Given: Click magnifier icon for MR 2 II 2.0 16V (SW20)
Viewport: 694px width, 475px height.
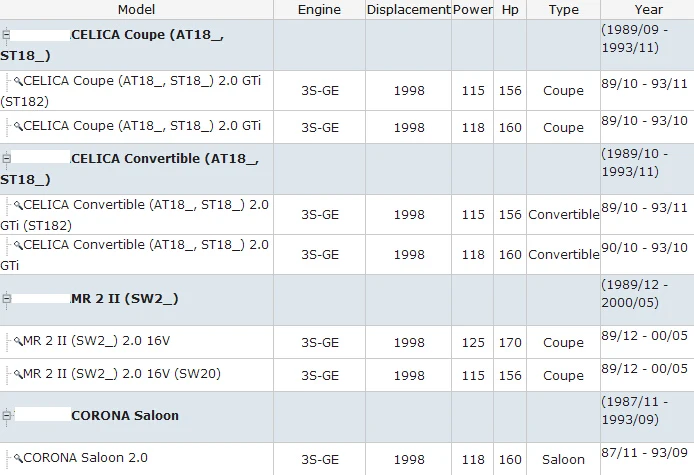Looking at the screenshot, I should 18,374.
